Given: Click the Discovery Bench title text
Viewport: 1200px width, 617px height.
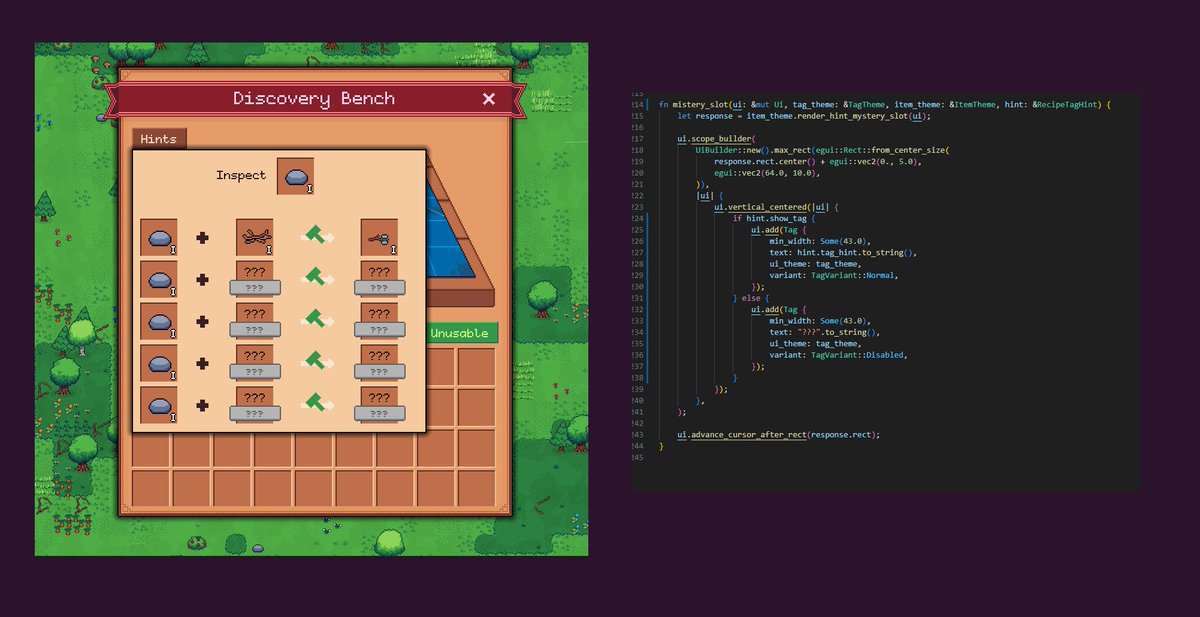Looking at the screenshot, I should click(x=314, y=98).
